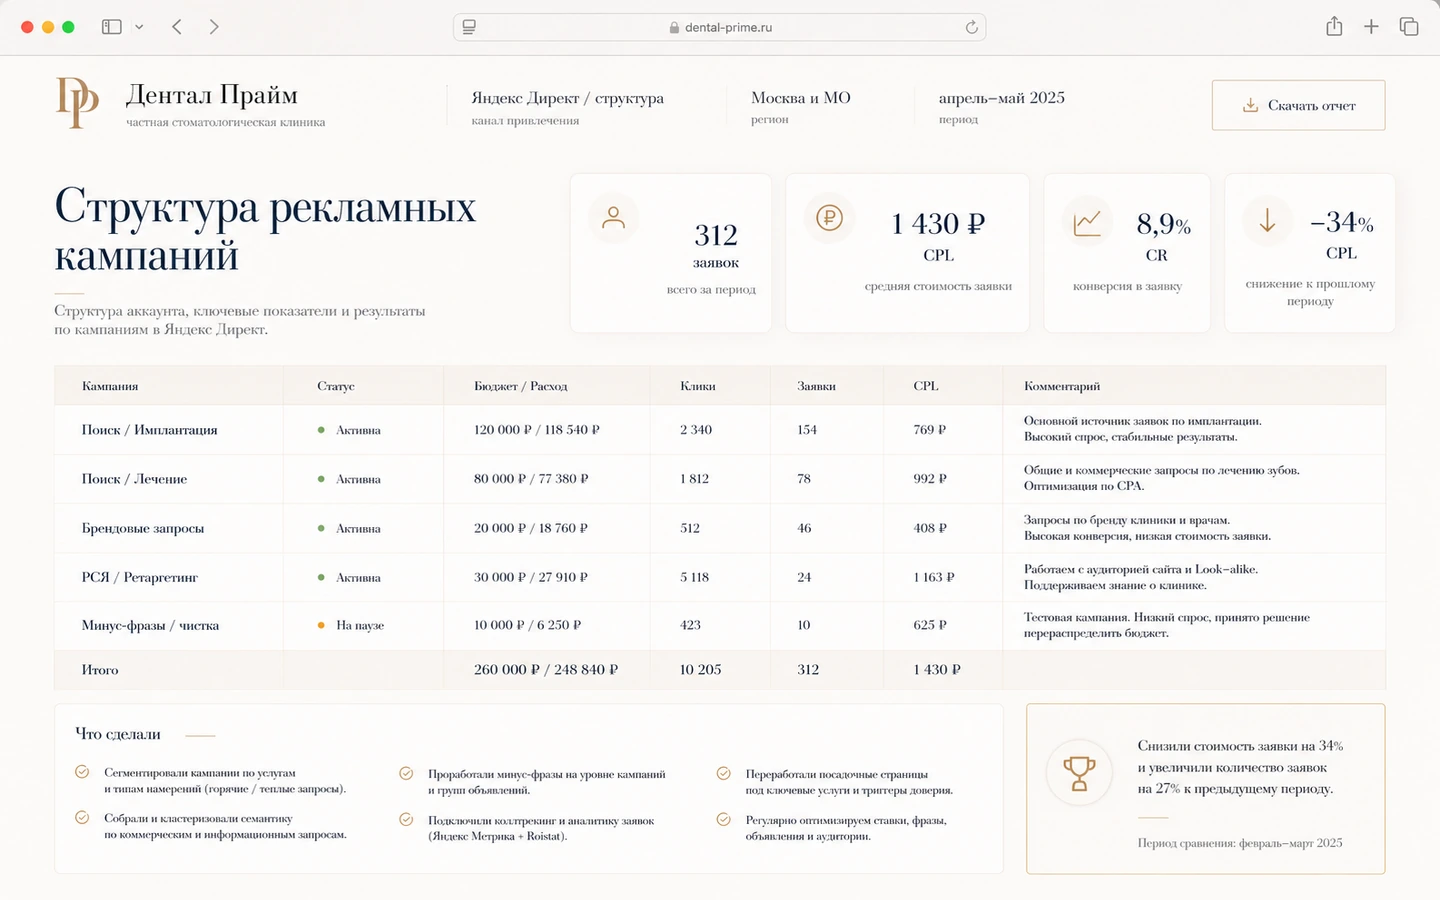Click the Яндекс Директ / структура header text

[x=567, y=98]
